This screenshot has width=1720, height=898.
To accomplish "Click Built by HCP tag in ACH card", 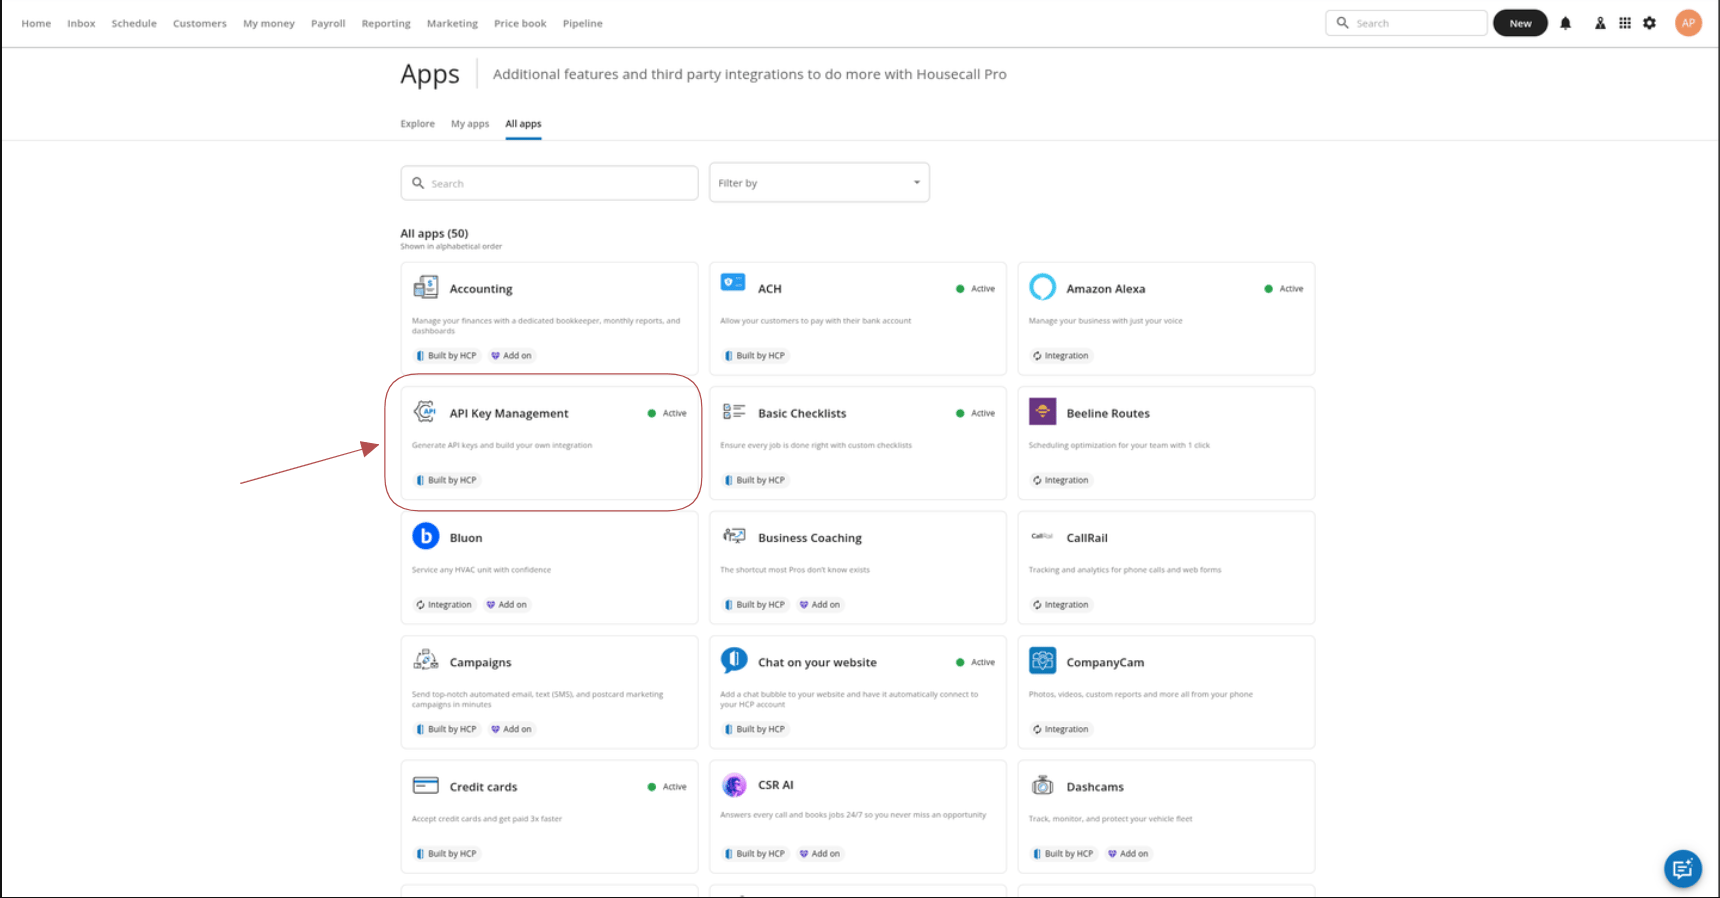I will tap(755, 355).
